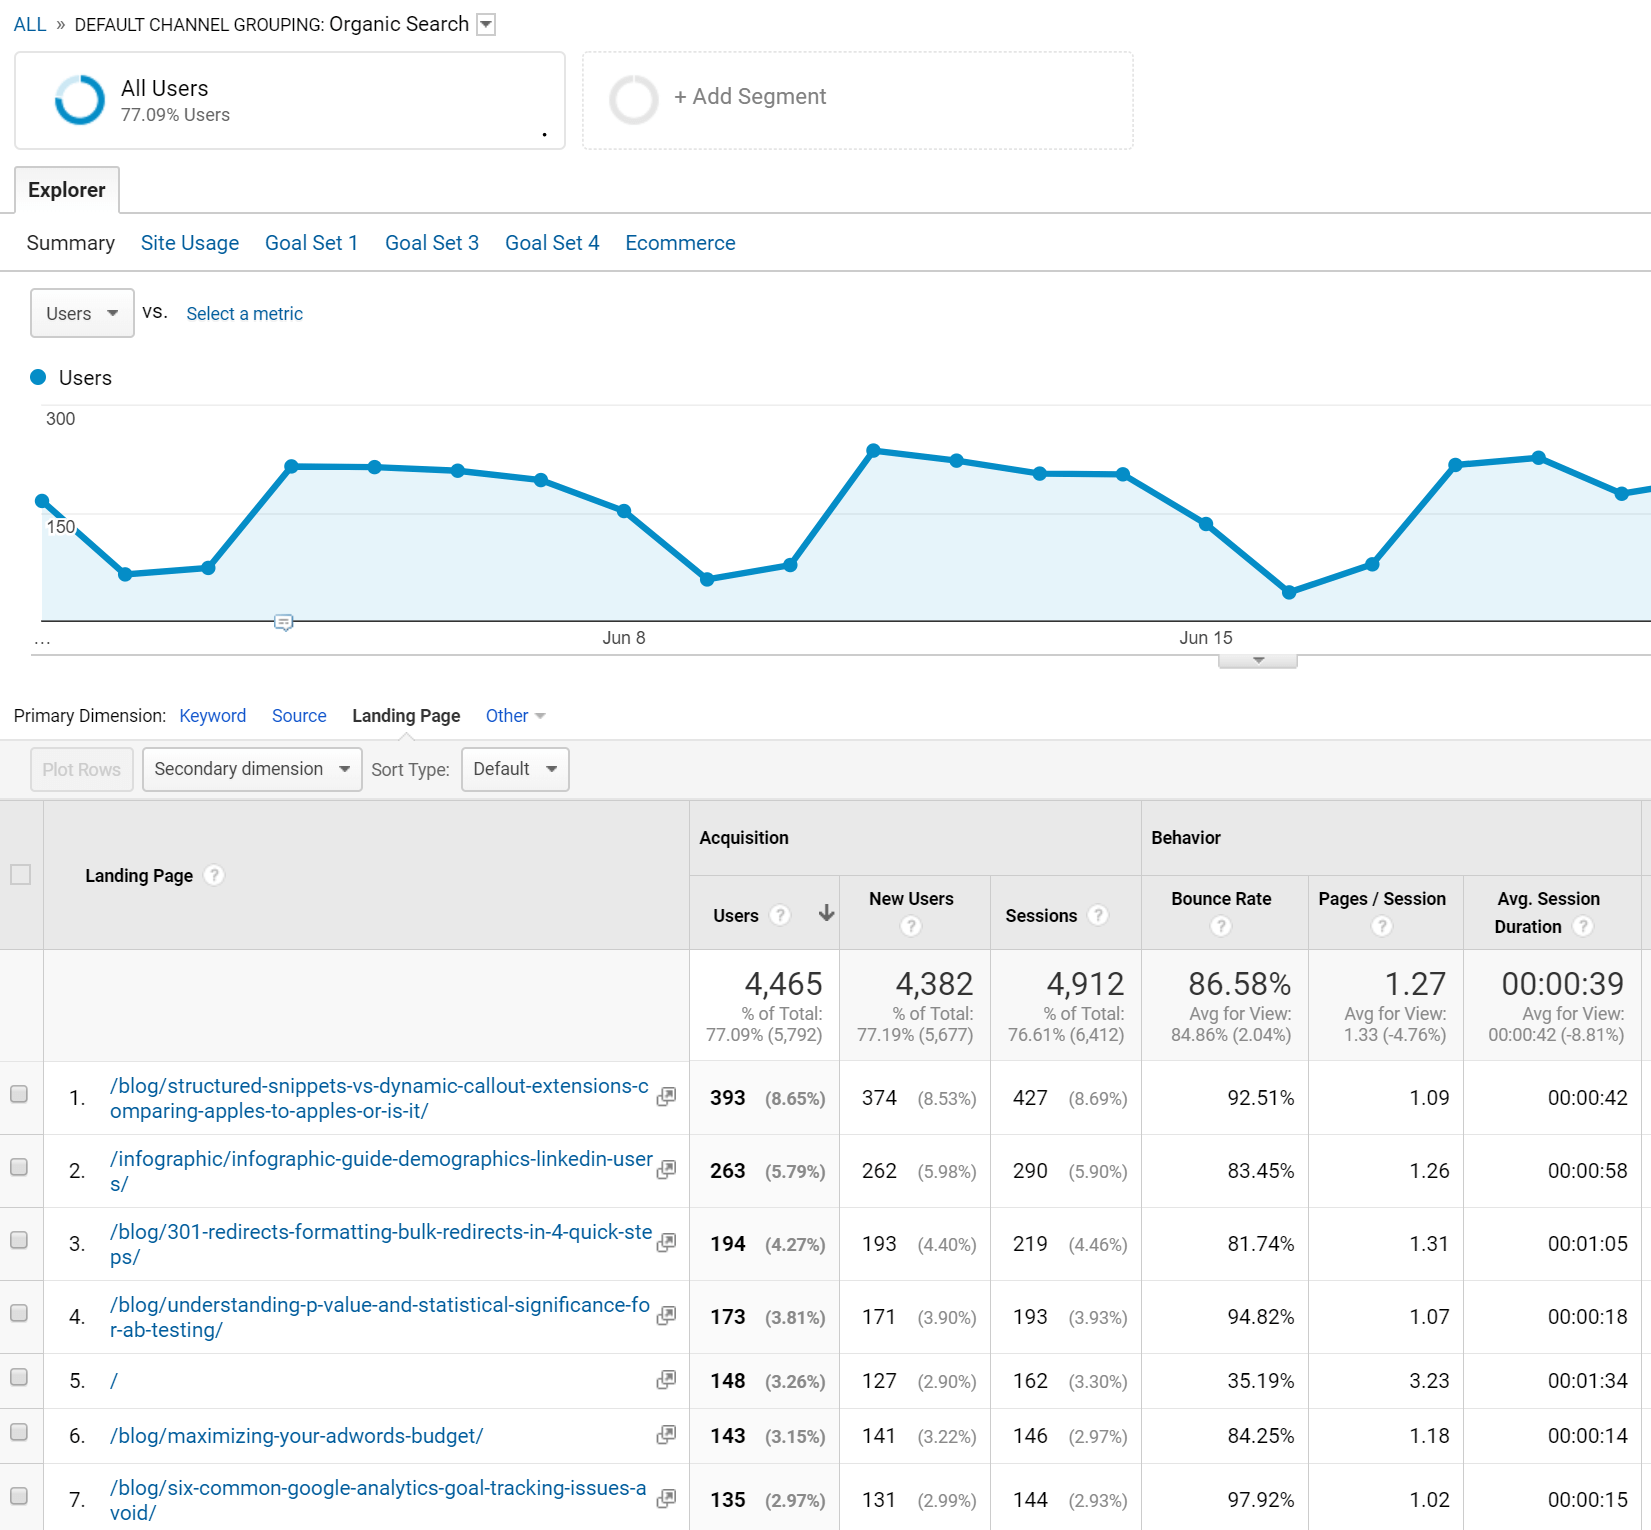Click the Select a metric link

click(x=244, y=313)
